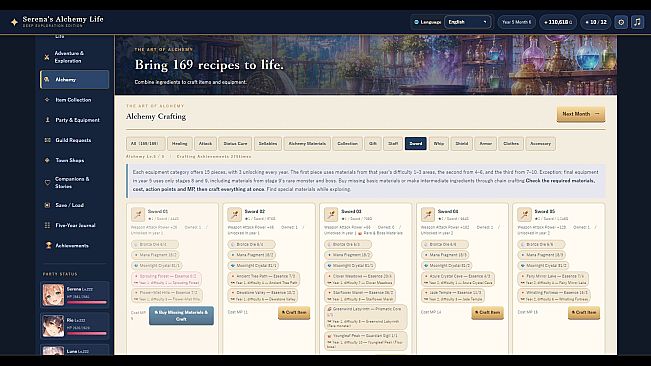Image resolution: width=651 pixels, height=366 pixels.
Task: Open Guild Requests menu label
Action: (73, 140)
